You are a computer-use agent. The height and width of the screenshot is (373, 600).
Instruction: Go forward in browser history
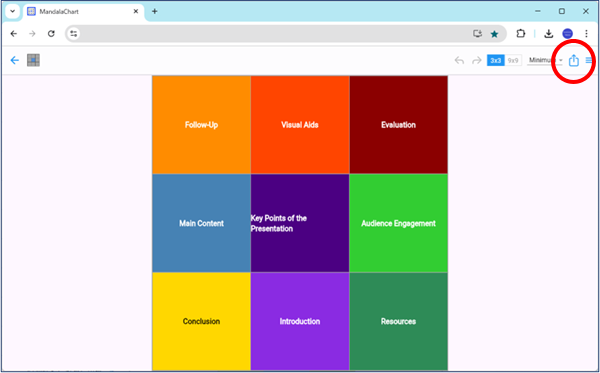coord(32,34)
